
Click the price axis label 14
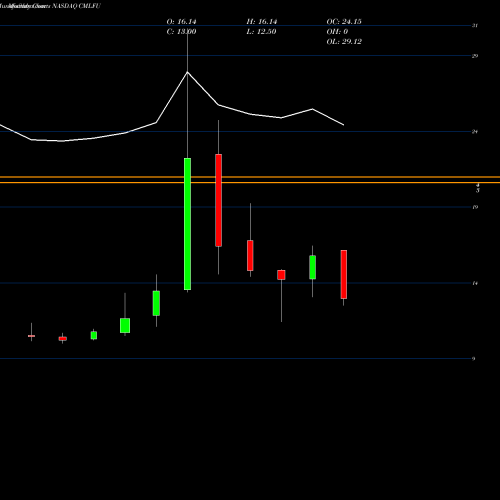[x=475, y=283]
